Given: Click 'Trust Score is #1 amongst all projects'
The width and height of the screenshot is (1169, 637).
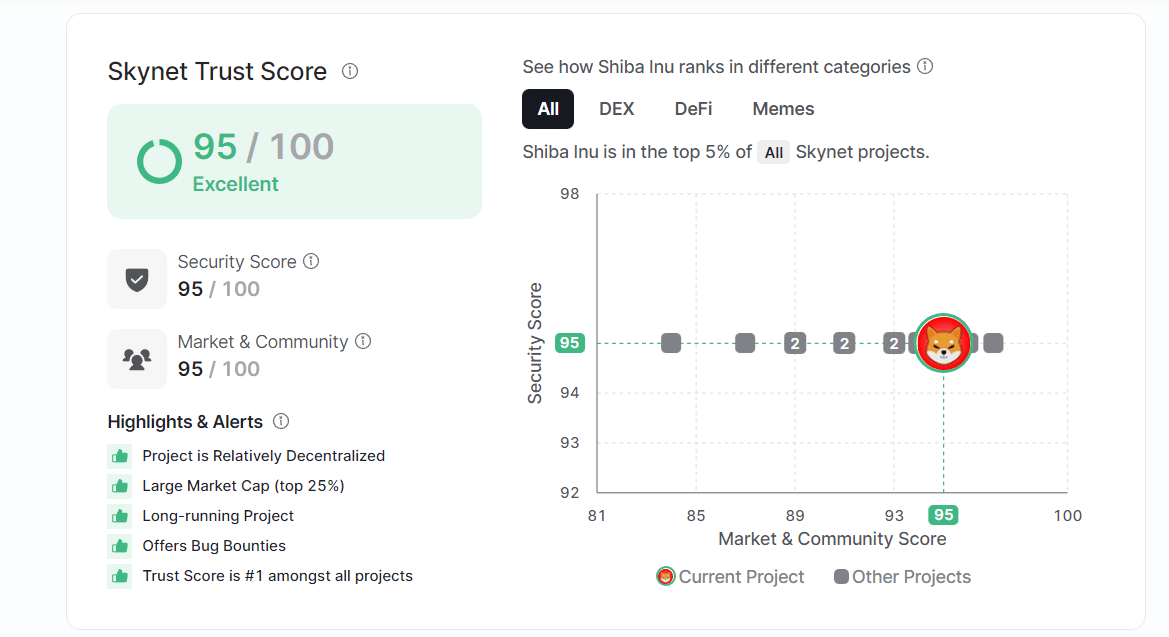Looking at the screenshot, I should [x=277, y=576].
